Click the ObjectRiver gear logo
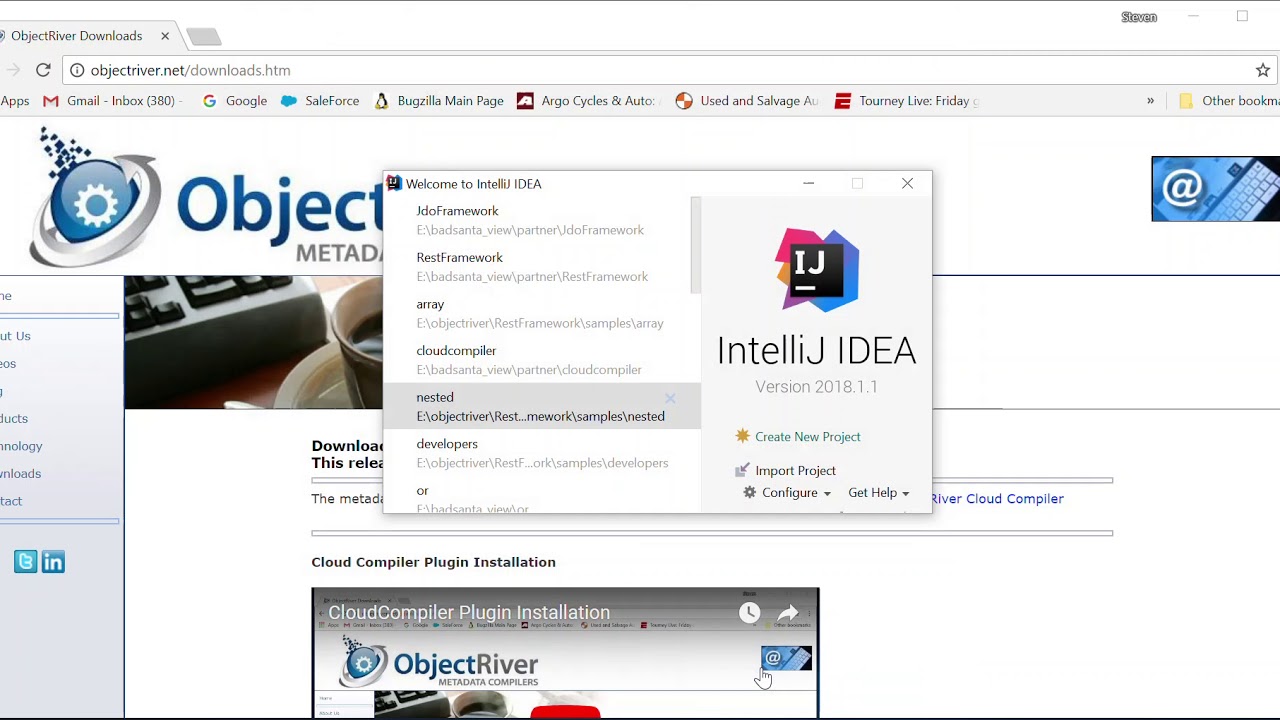 click(95, 198)
